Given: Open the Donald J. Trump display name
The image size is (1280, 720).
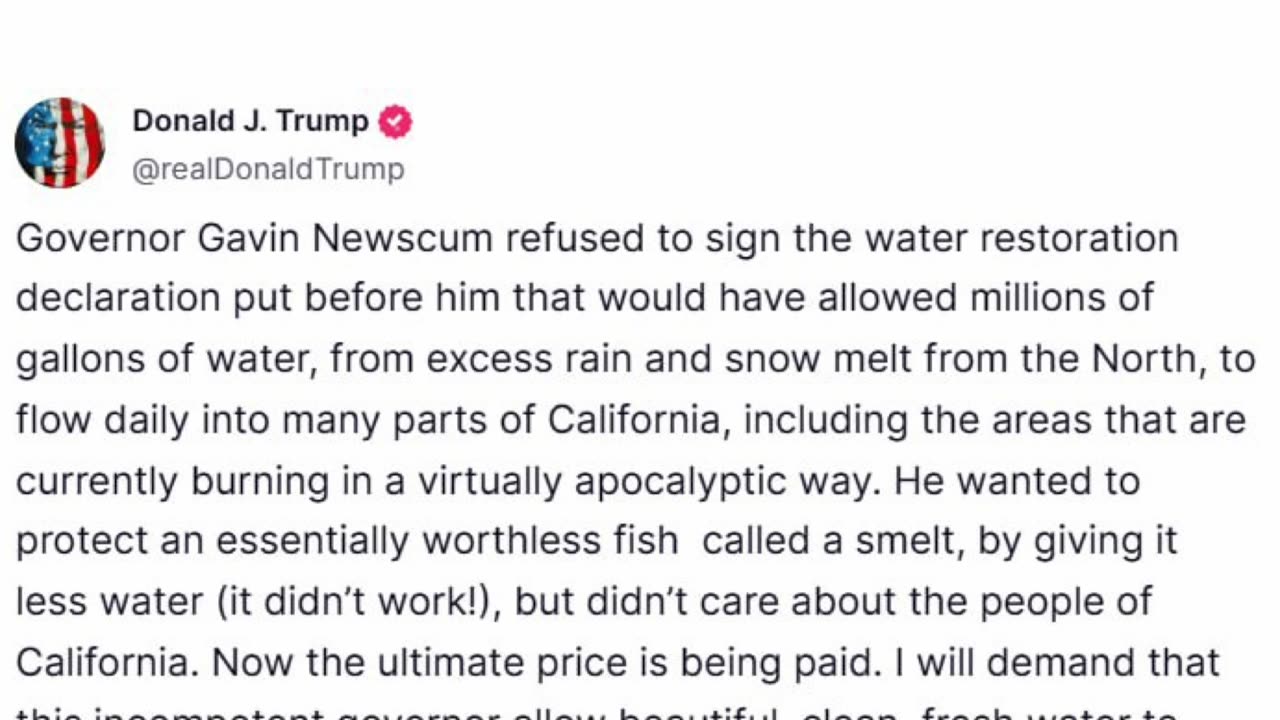Looking at the screenshot, I should tap(250, 122).
